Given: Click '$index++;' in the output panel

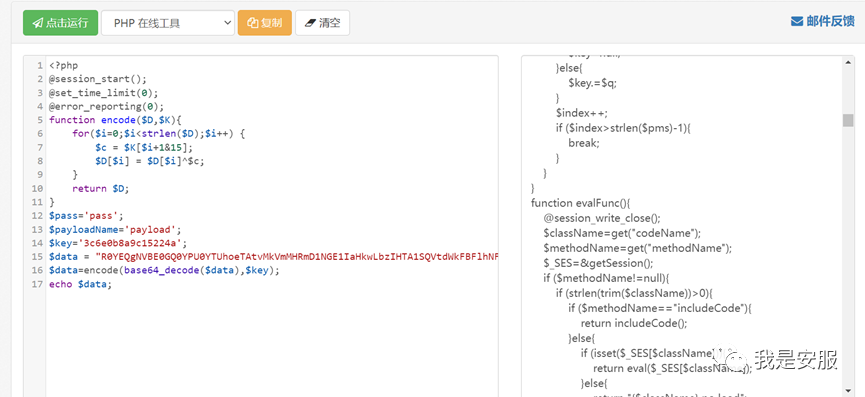Looking at the screenshot, I should click(x=581, y=113).
